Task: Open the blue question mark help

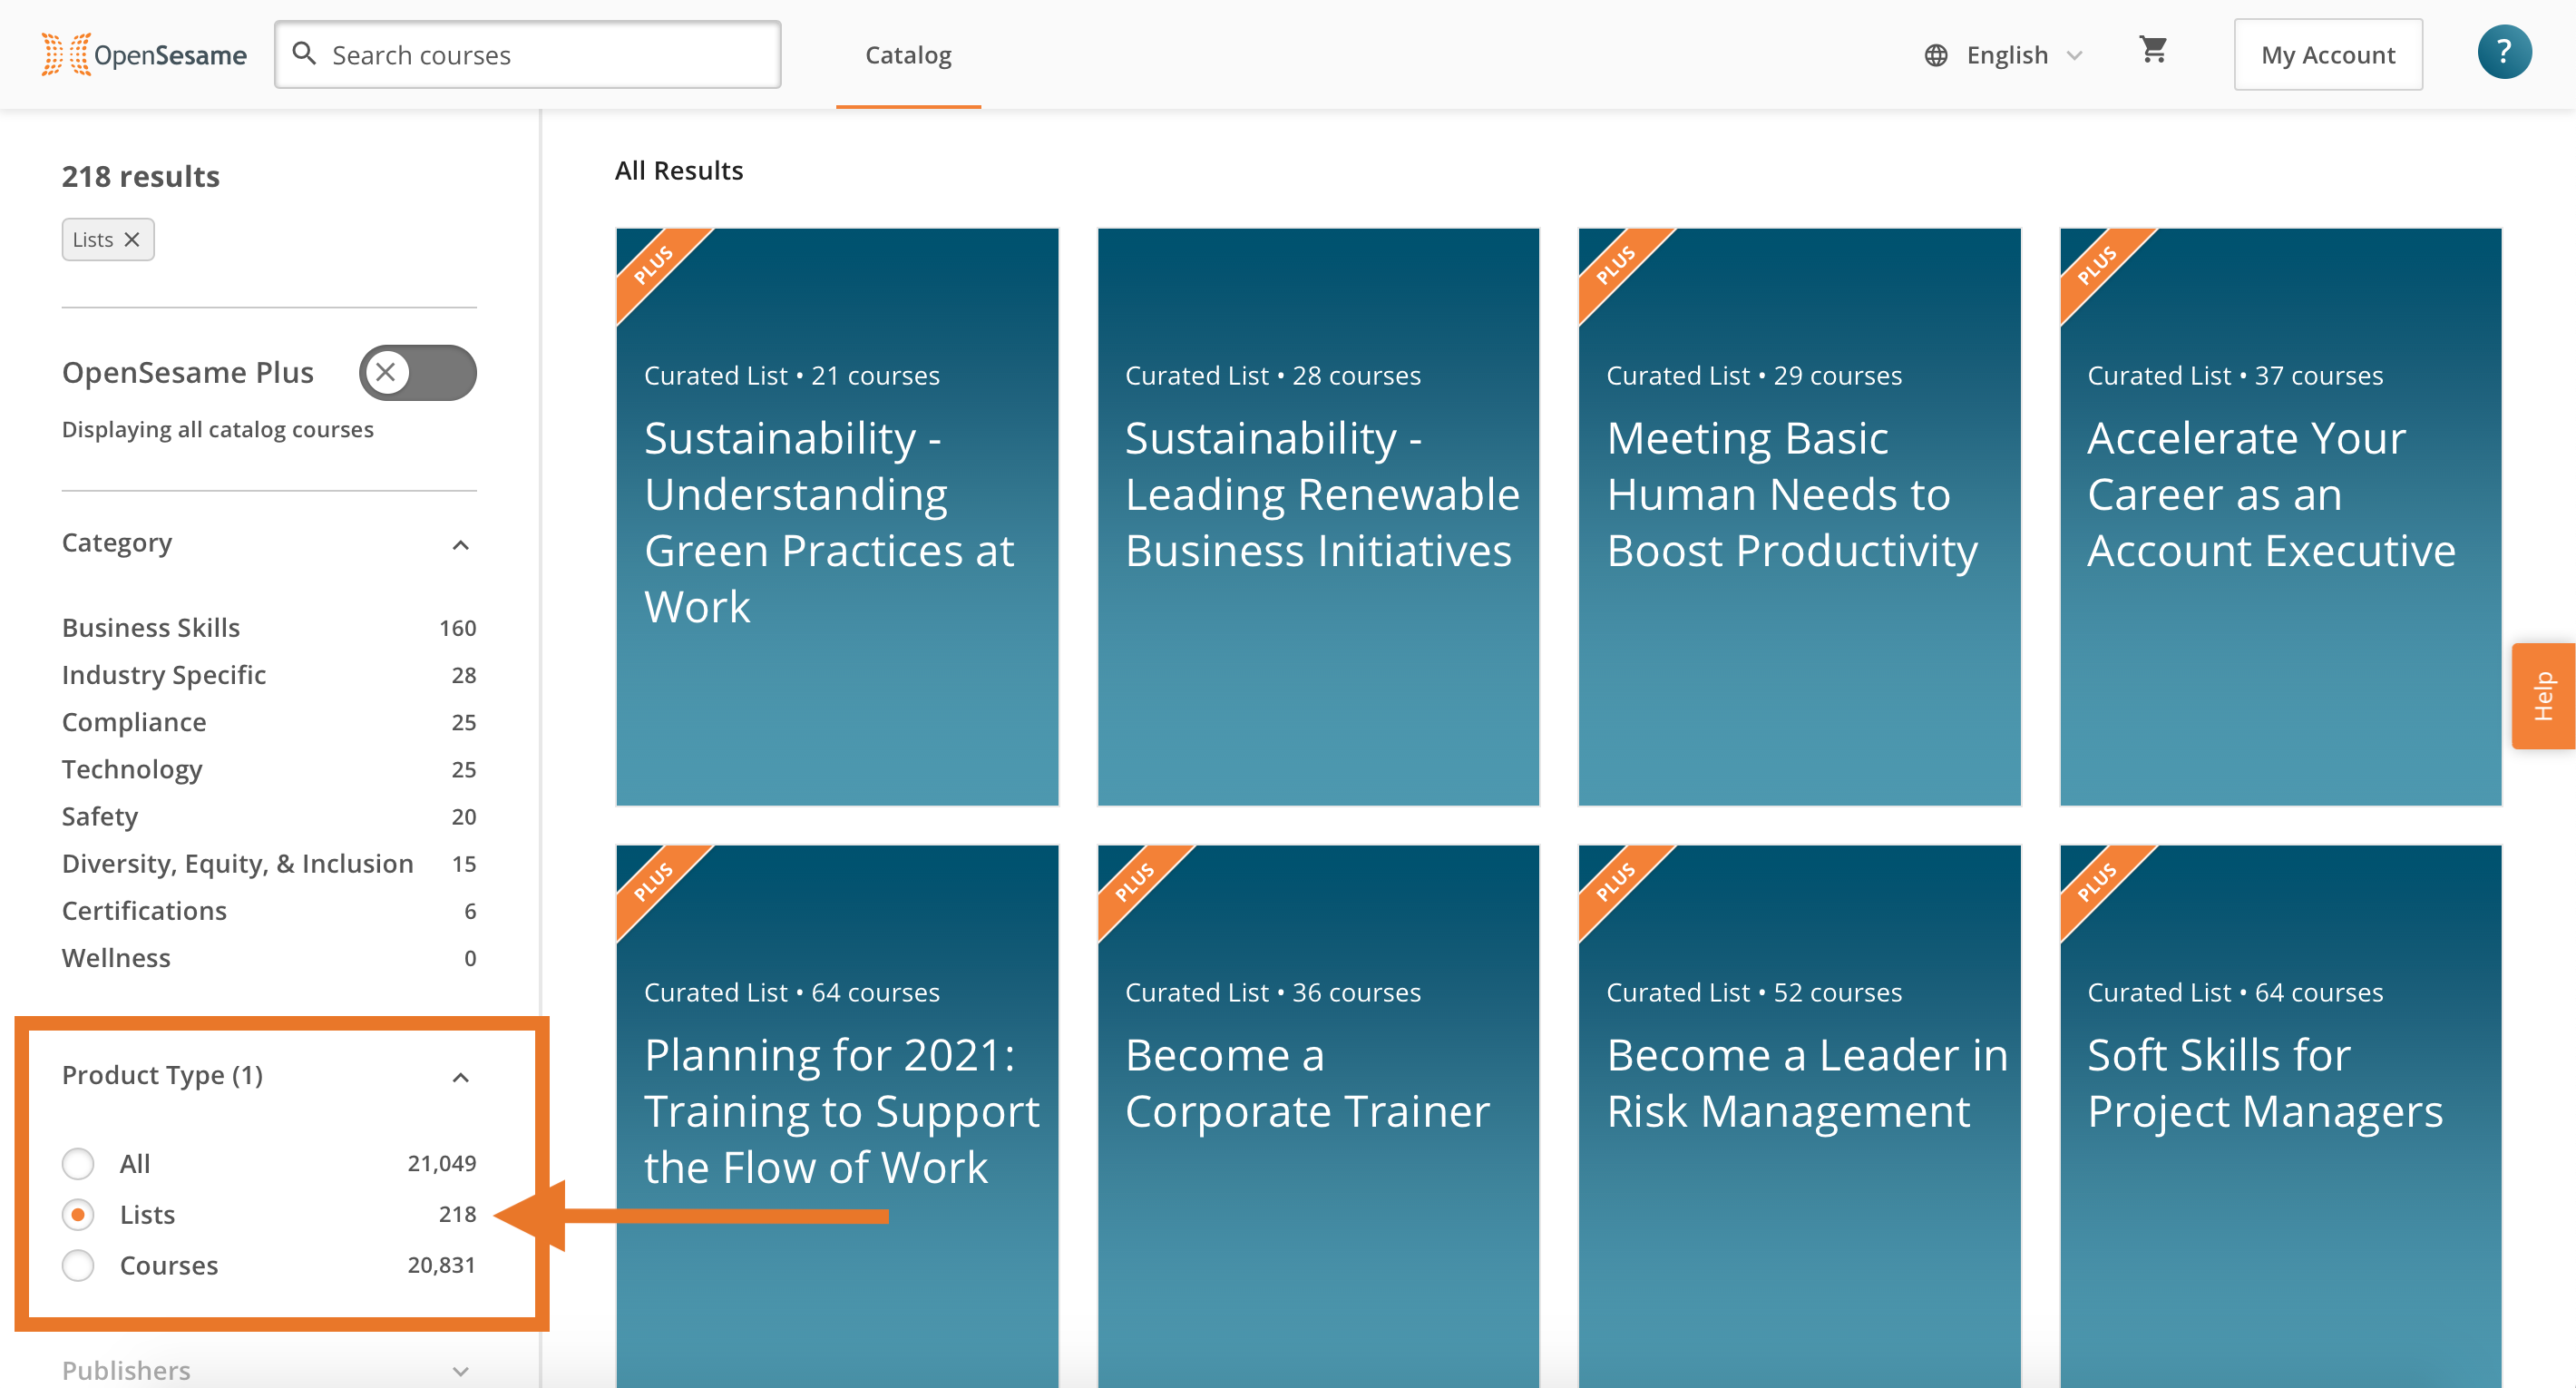Action: [2504, 52]
